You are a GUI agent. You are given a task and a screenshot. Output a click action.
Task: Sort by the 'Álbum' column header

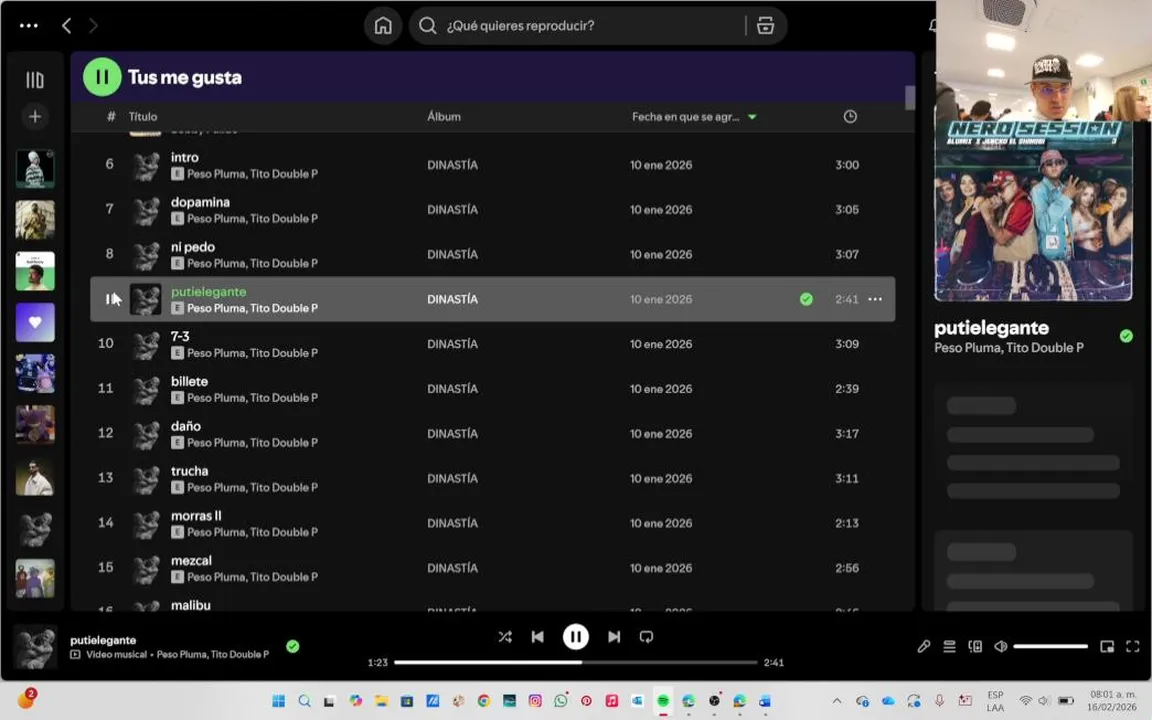pyautogui.click(x=444, y=116)
